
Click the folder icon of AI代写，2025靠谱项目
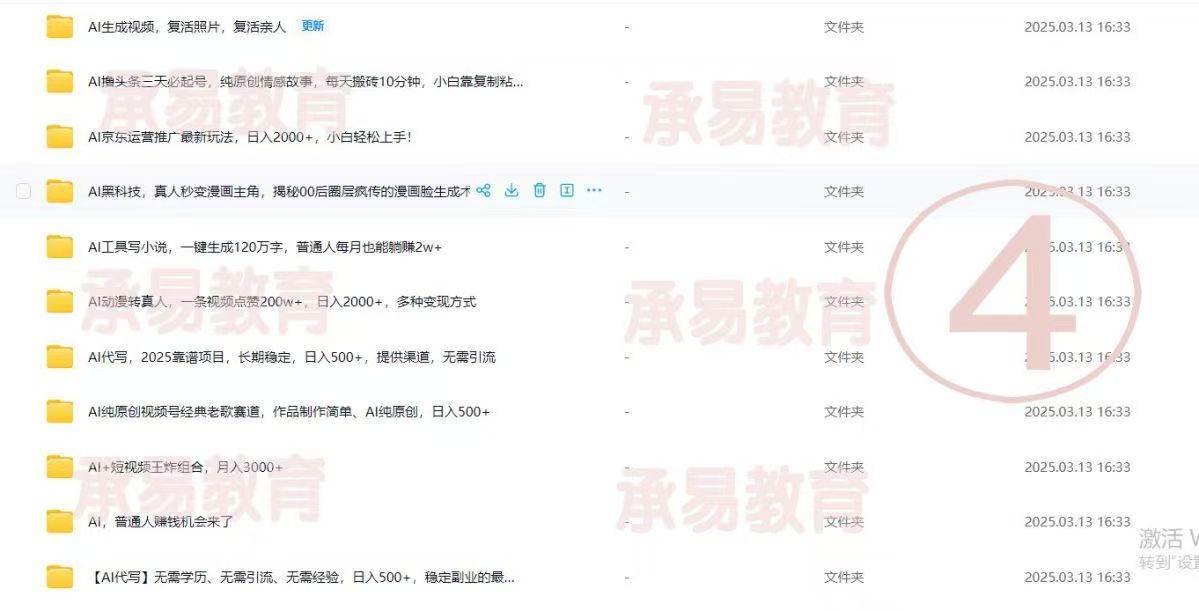pyautogui.click(x=60, y=357)
